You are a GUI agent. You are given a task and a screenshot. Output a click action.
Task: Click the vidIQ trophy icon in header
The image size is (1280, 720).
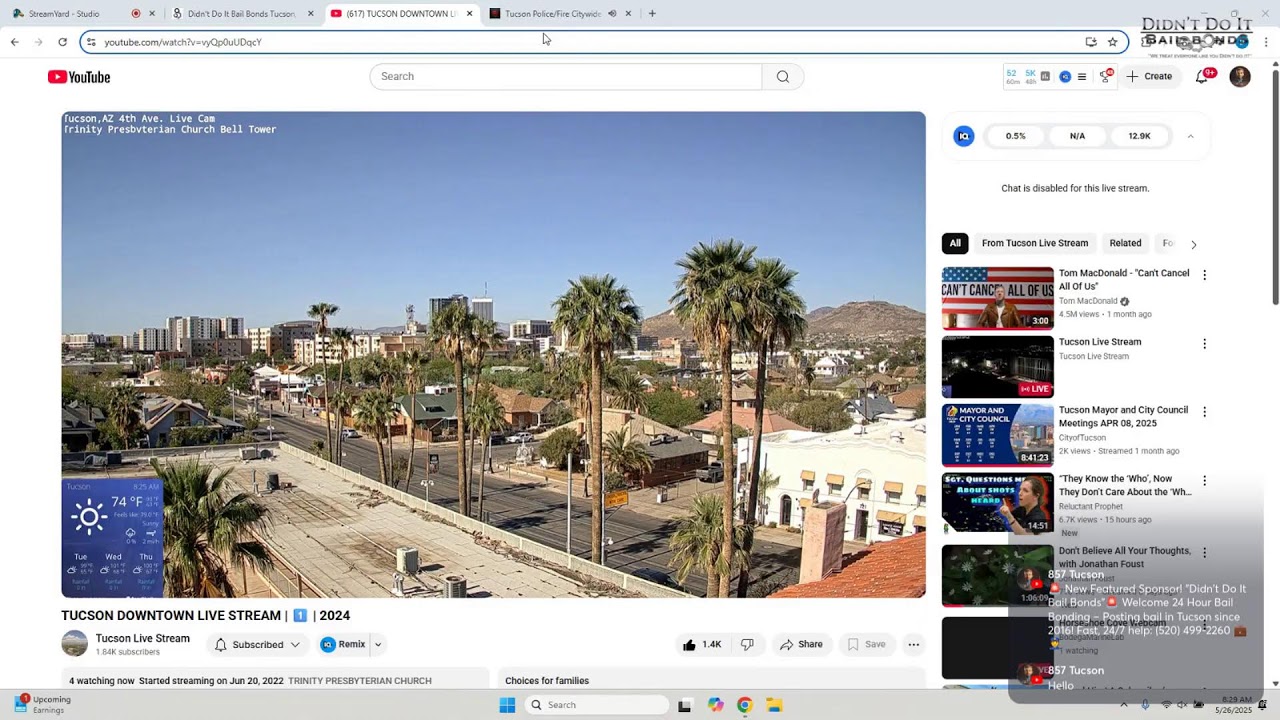coord(1105,77)
